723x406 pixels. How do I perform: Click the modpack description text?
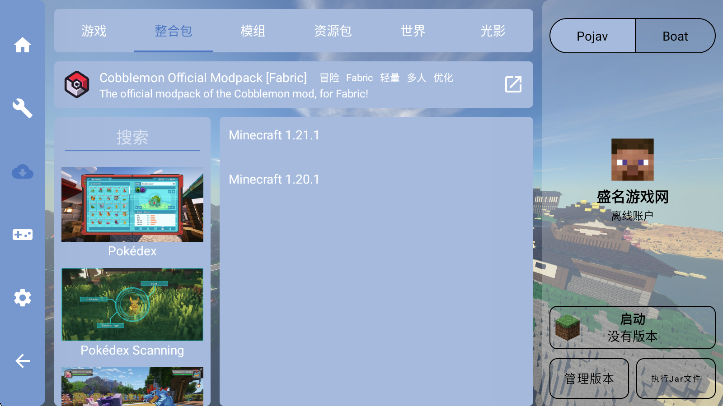click(x=234, y=94)
